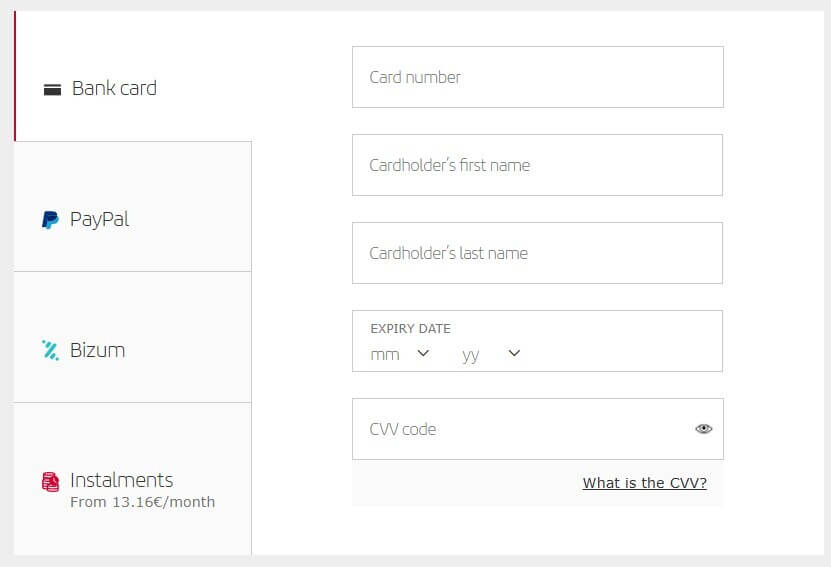Open the "What is the CVV?" link
Image resolution: width=831 pixels, height=567 pixels.
coord(644,483)
